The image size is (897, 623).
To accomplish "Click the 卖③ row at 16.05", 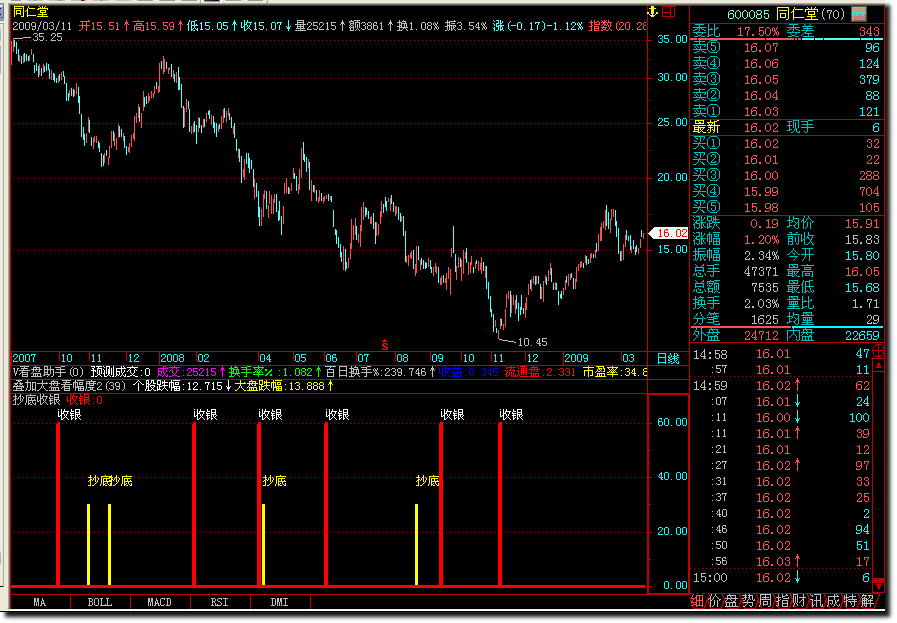I will [786, 80].
